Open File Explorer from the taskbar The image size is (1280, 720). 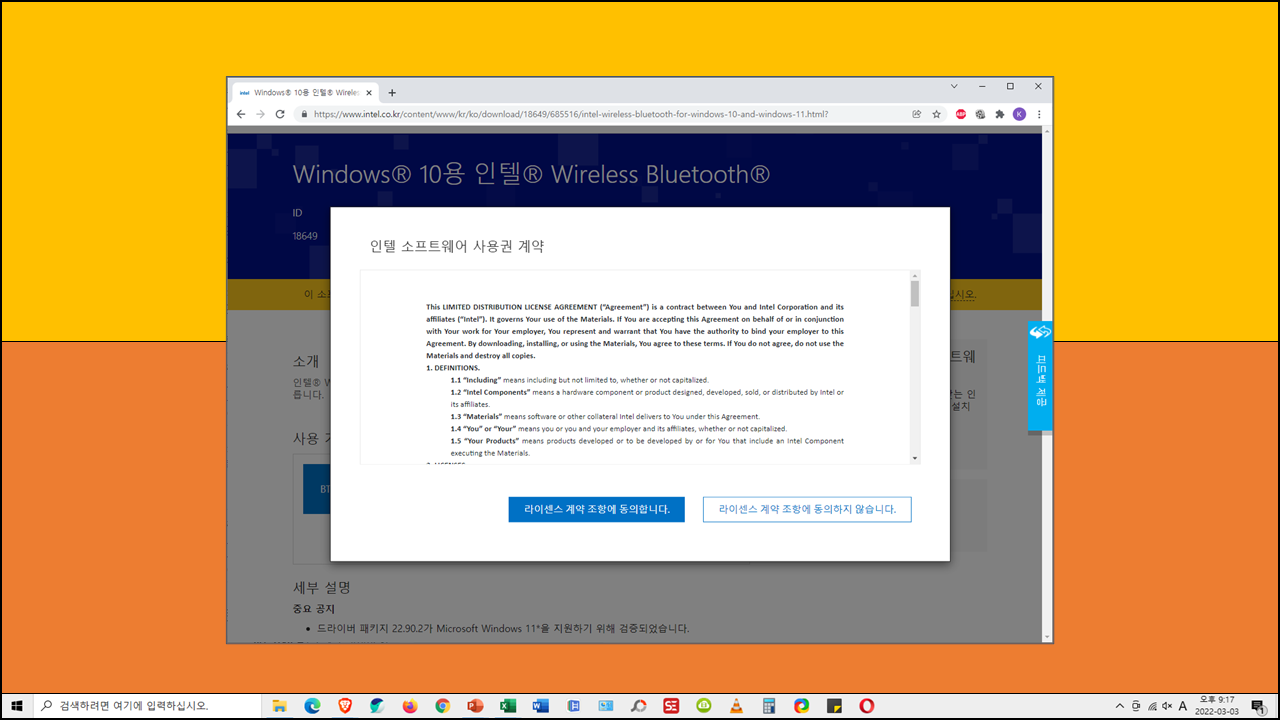tap(280, 706)
